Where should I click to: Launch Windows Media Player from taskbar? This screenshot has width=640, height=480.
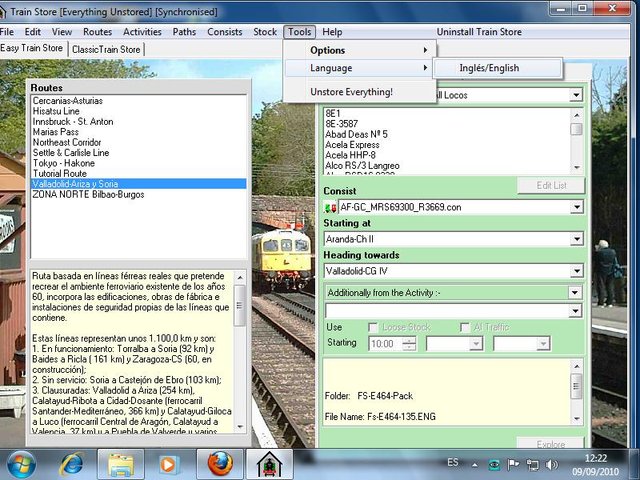pyautogui.click(x=169, y=464)
